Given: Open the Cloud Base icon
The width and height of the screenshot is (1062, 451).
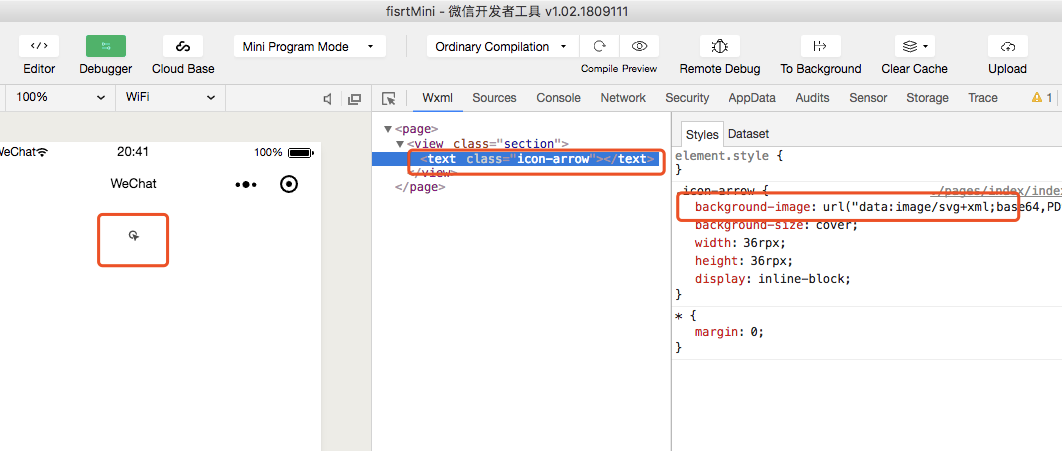Looking at the screenshot, I should point(183,46).
